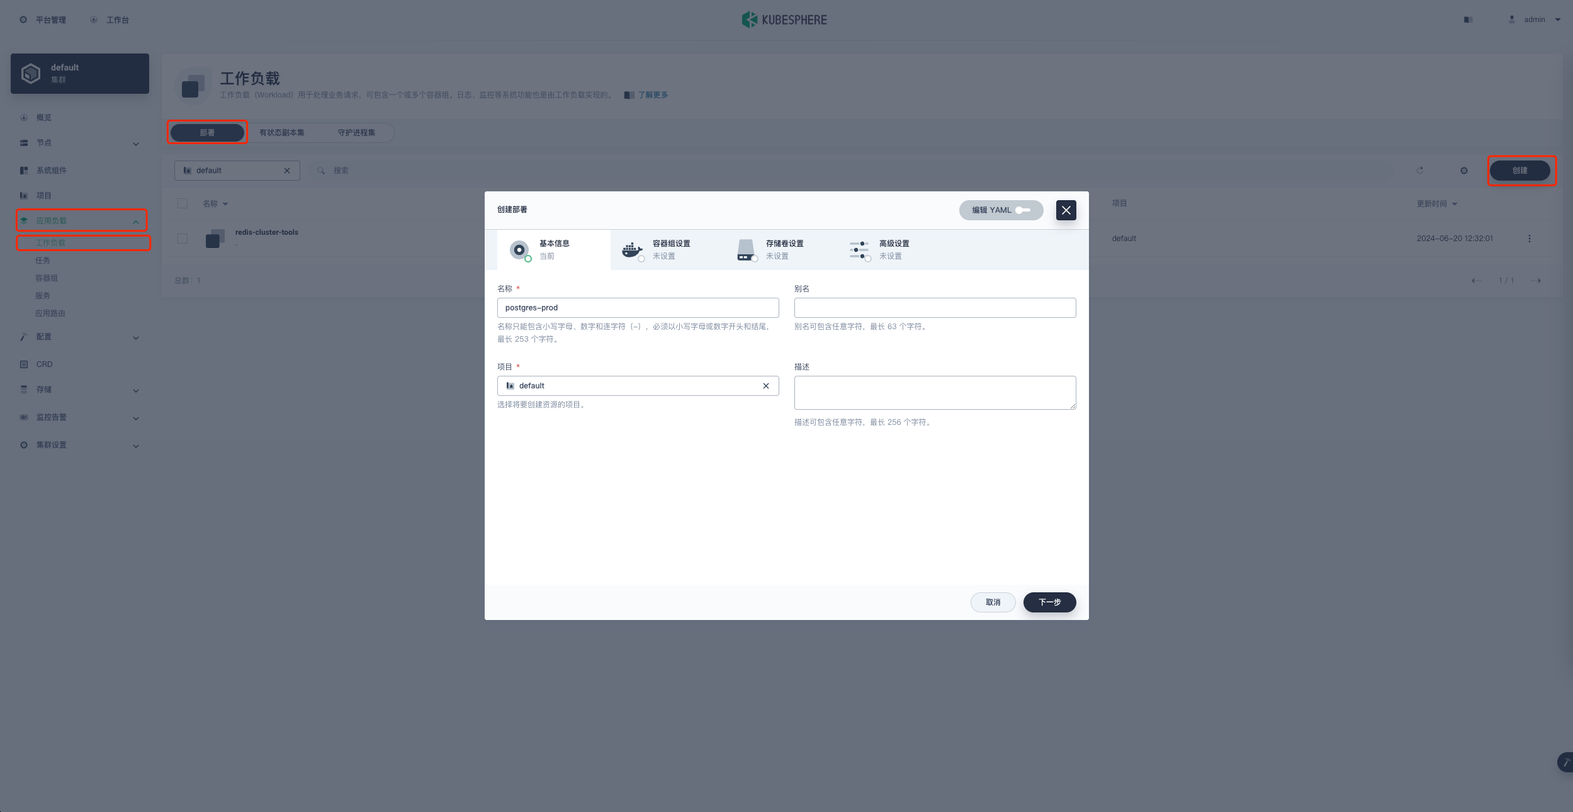Click the update time 2024-06-20 12:32:01
The image size is (1573, 812).
[x=1455, y=239]
